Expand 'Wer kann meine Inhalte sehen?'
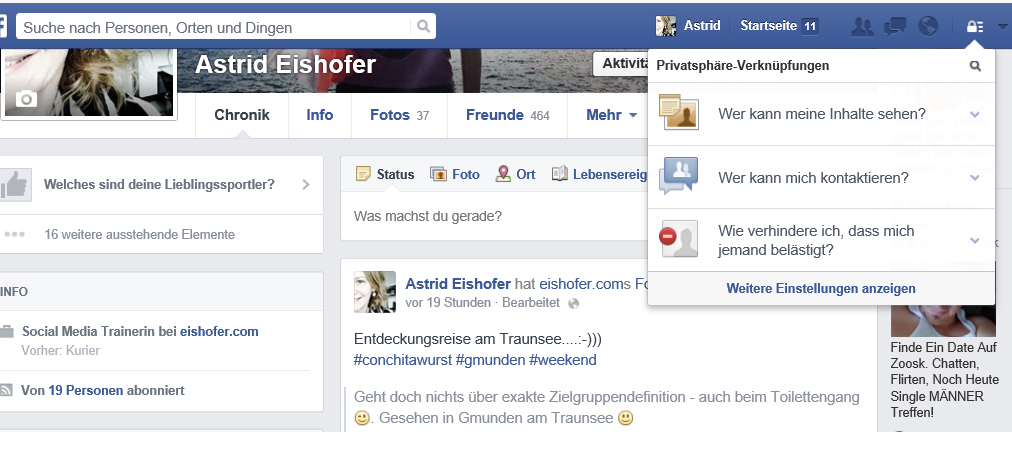 tap(821, 114)
